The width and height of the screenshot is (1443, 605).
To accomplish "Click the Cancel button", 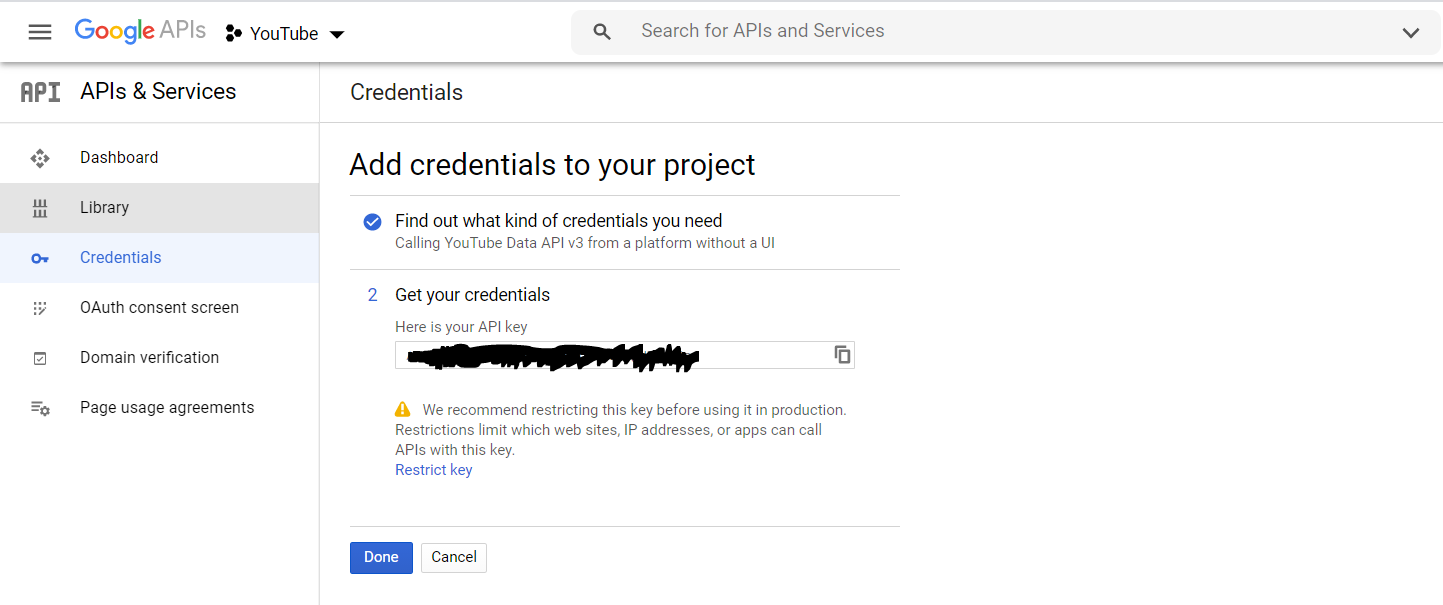I will pyautogui.click(x=453, y=557).
